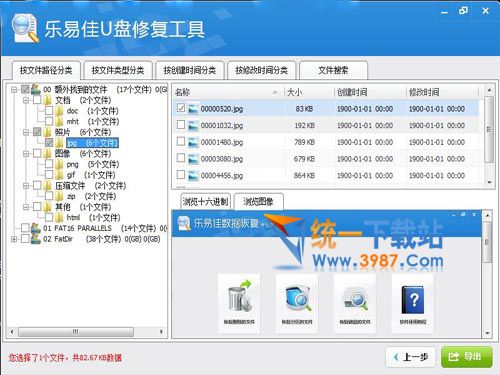Collapse the 文档 tree node
The width and height of the screenshot is (500, 375).
26,100
